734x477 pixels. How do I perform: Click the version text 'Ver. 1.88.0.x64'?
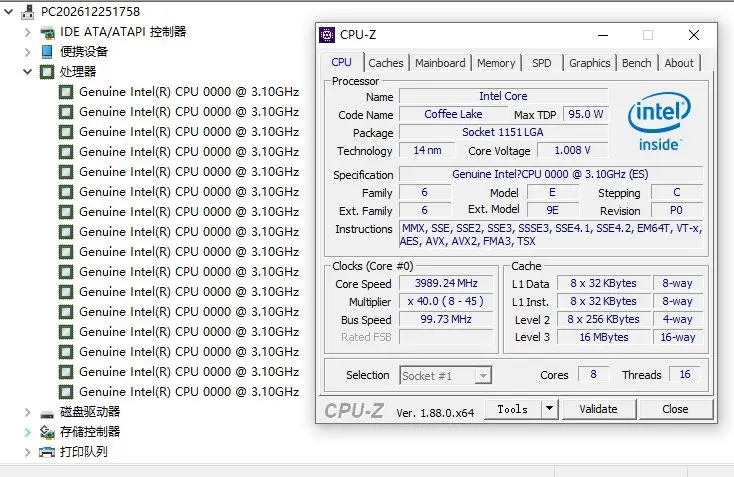(x=435, y=413)
